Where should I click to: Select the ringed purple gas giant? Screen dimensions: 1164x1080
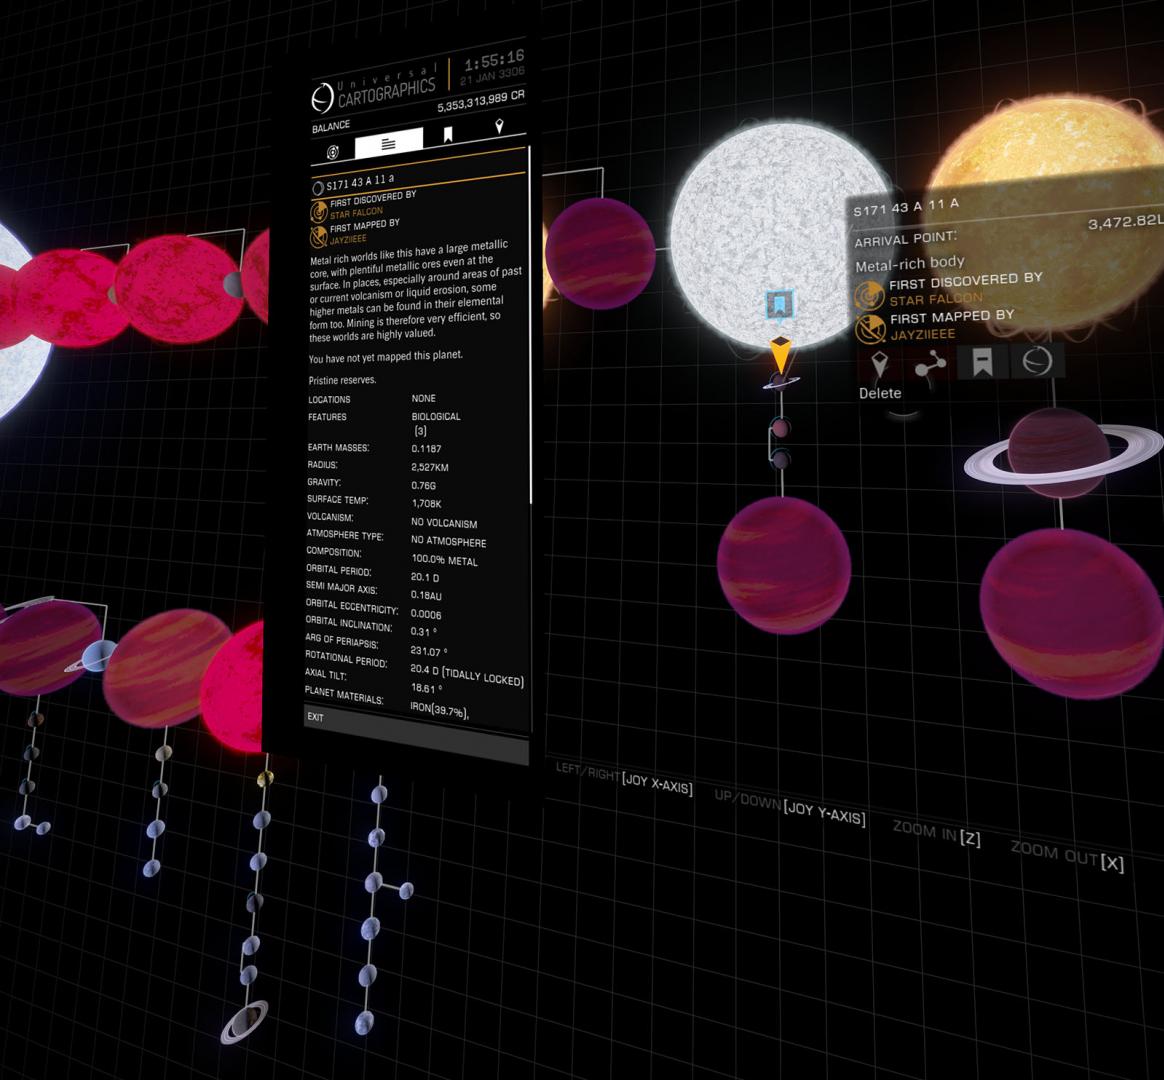click(1060, 454)
